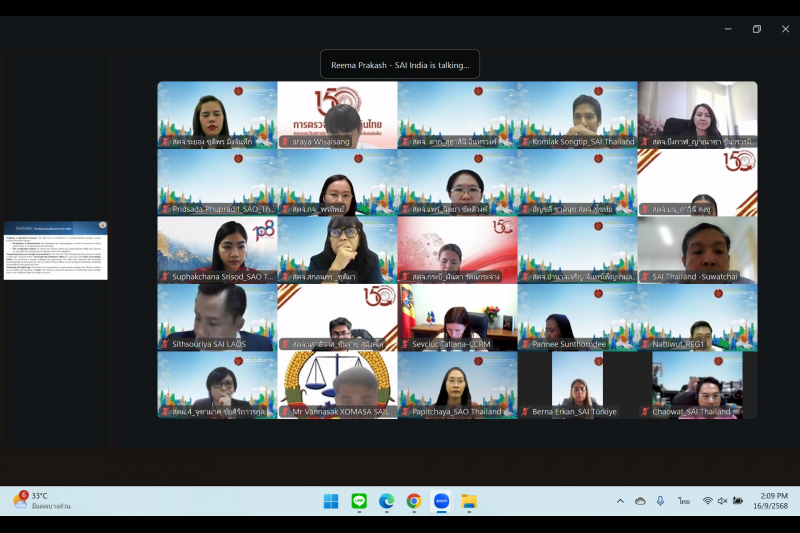Image resolution: width=800 pixels, height=533 pixels.
Task: Launch Microsoft Edge from taskbar
Action: pos(386,501)
